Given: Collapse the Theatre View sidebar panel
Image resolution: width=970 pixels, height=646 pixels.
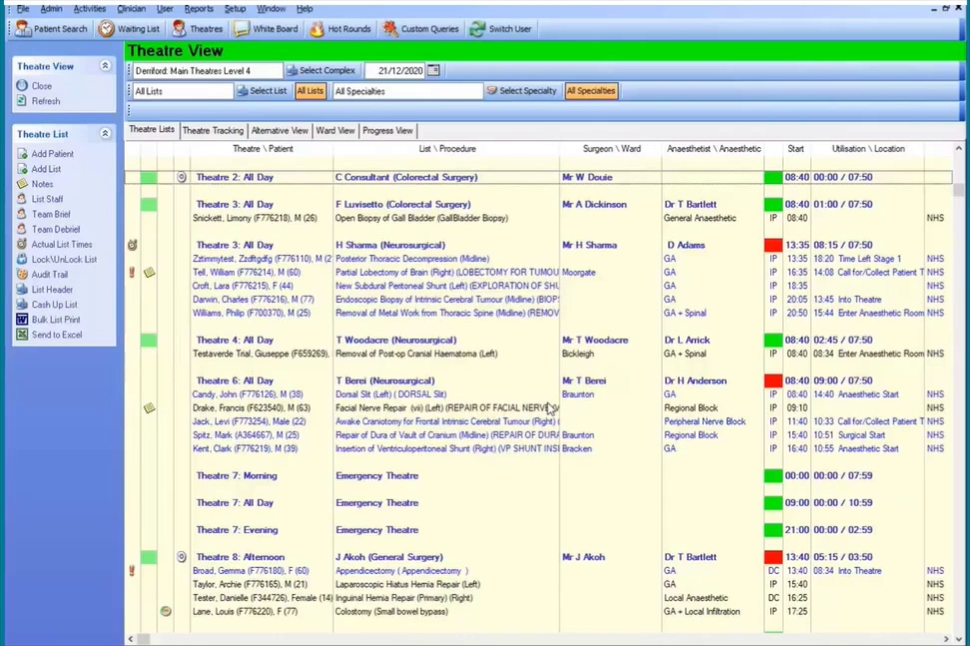Looking at the screenshot, I should pyautogui.click(x=105, y=66).
